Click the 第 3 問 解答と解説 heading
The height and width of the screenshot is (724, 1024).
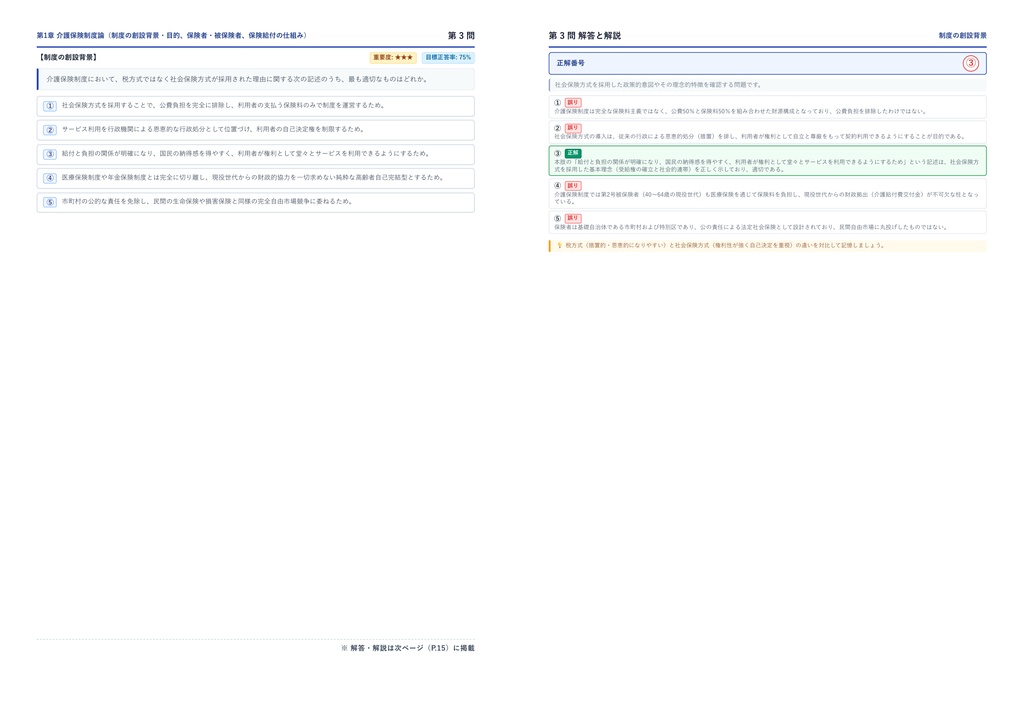584,35
